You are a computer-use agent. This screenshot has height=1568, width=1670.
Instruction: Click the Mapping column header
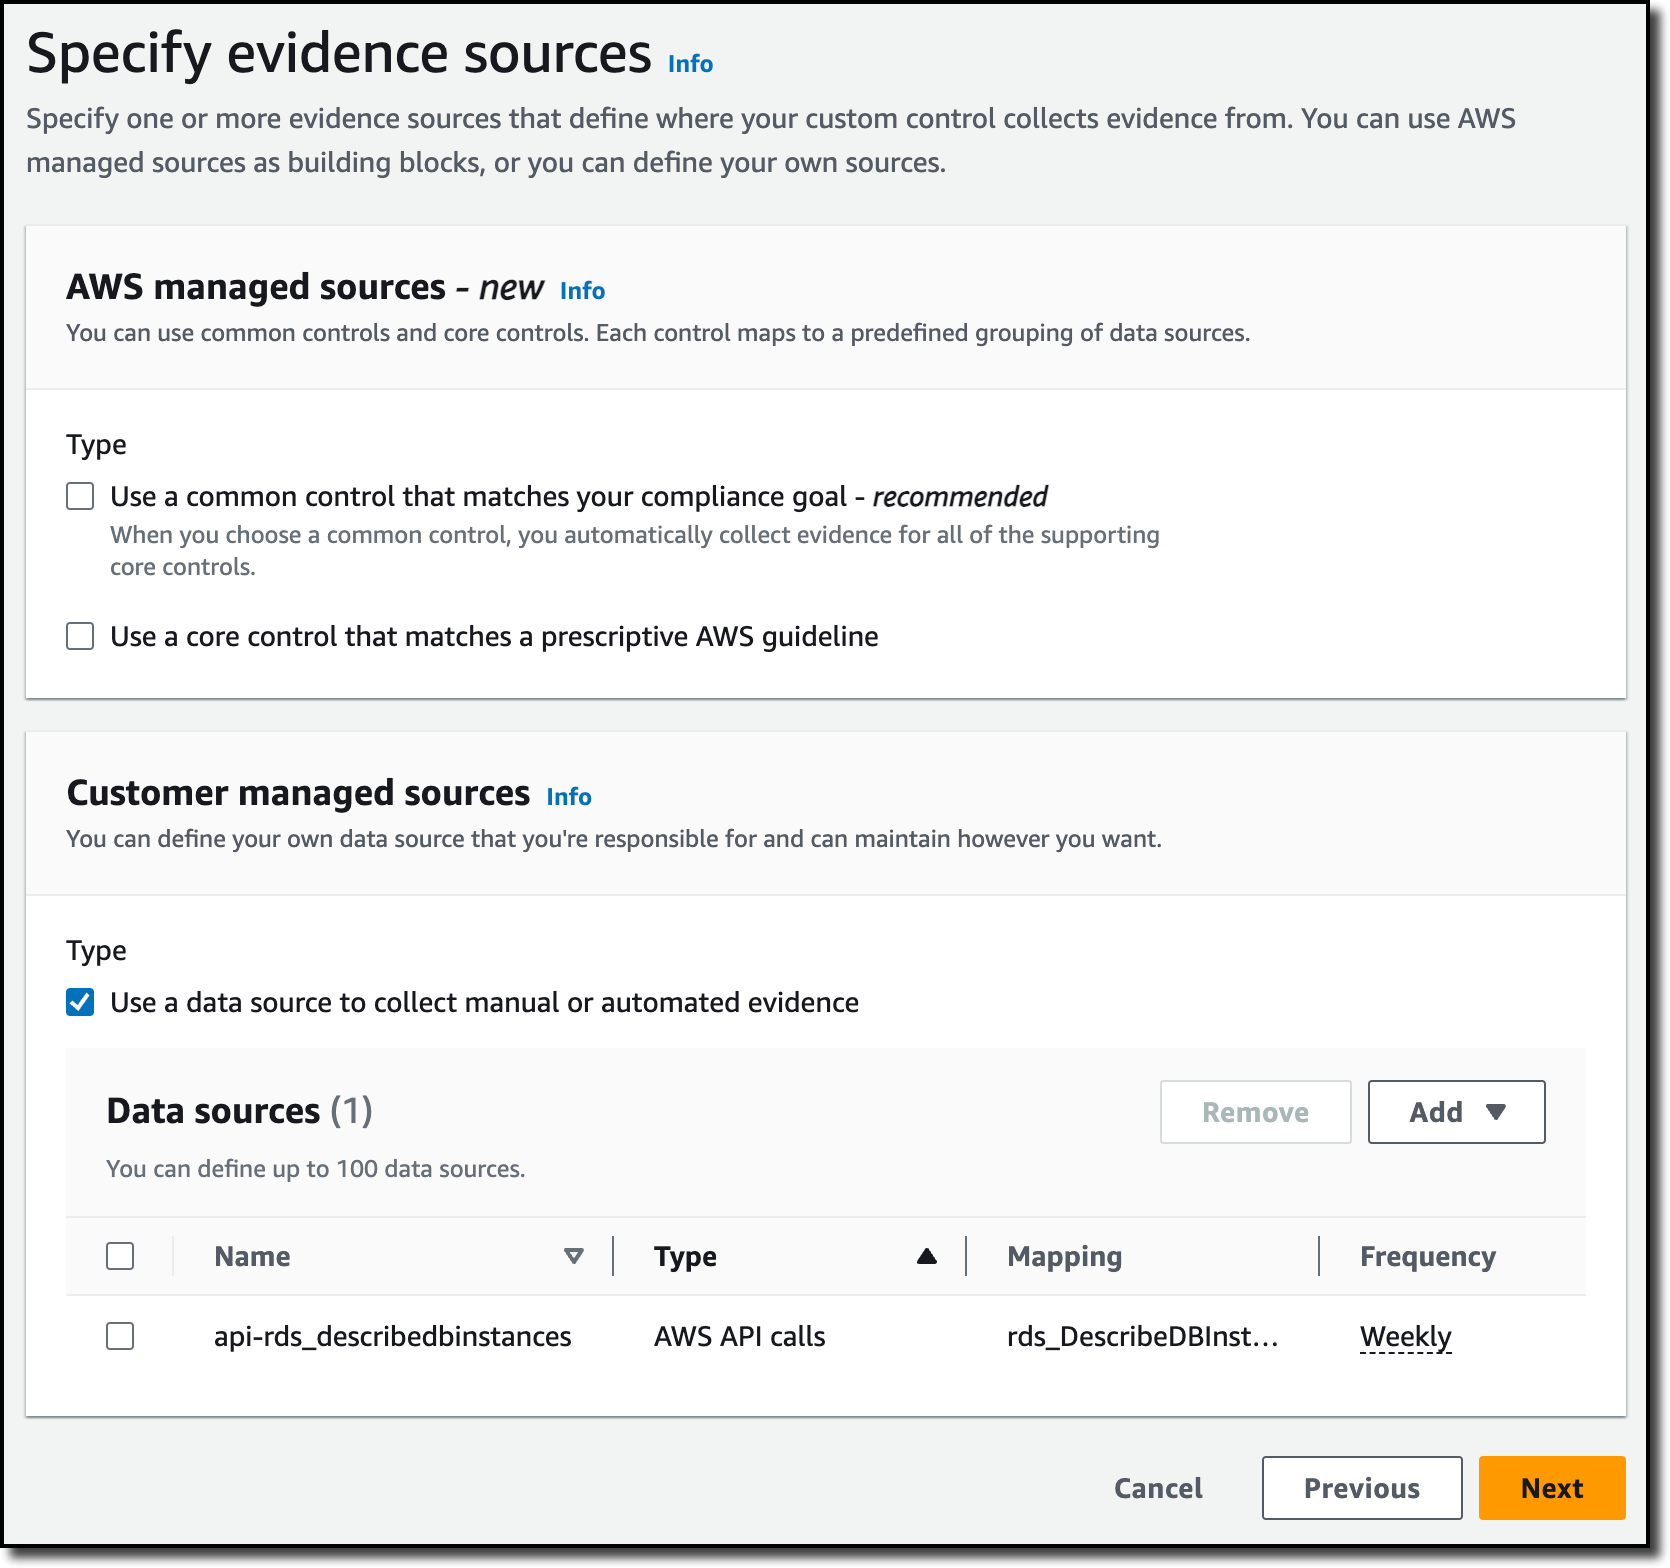coord(1064,1256)
